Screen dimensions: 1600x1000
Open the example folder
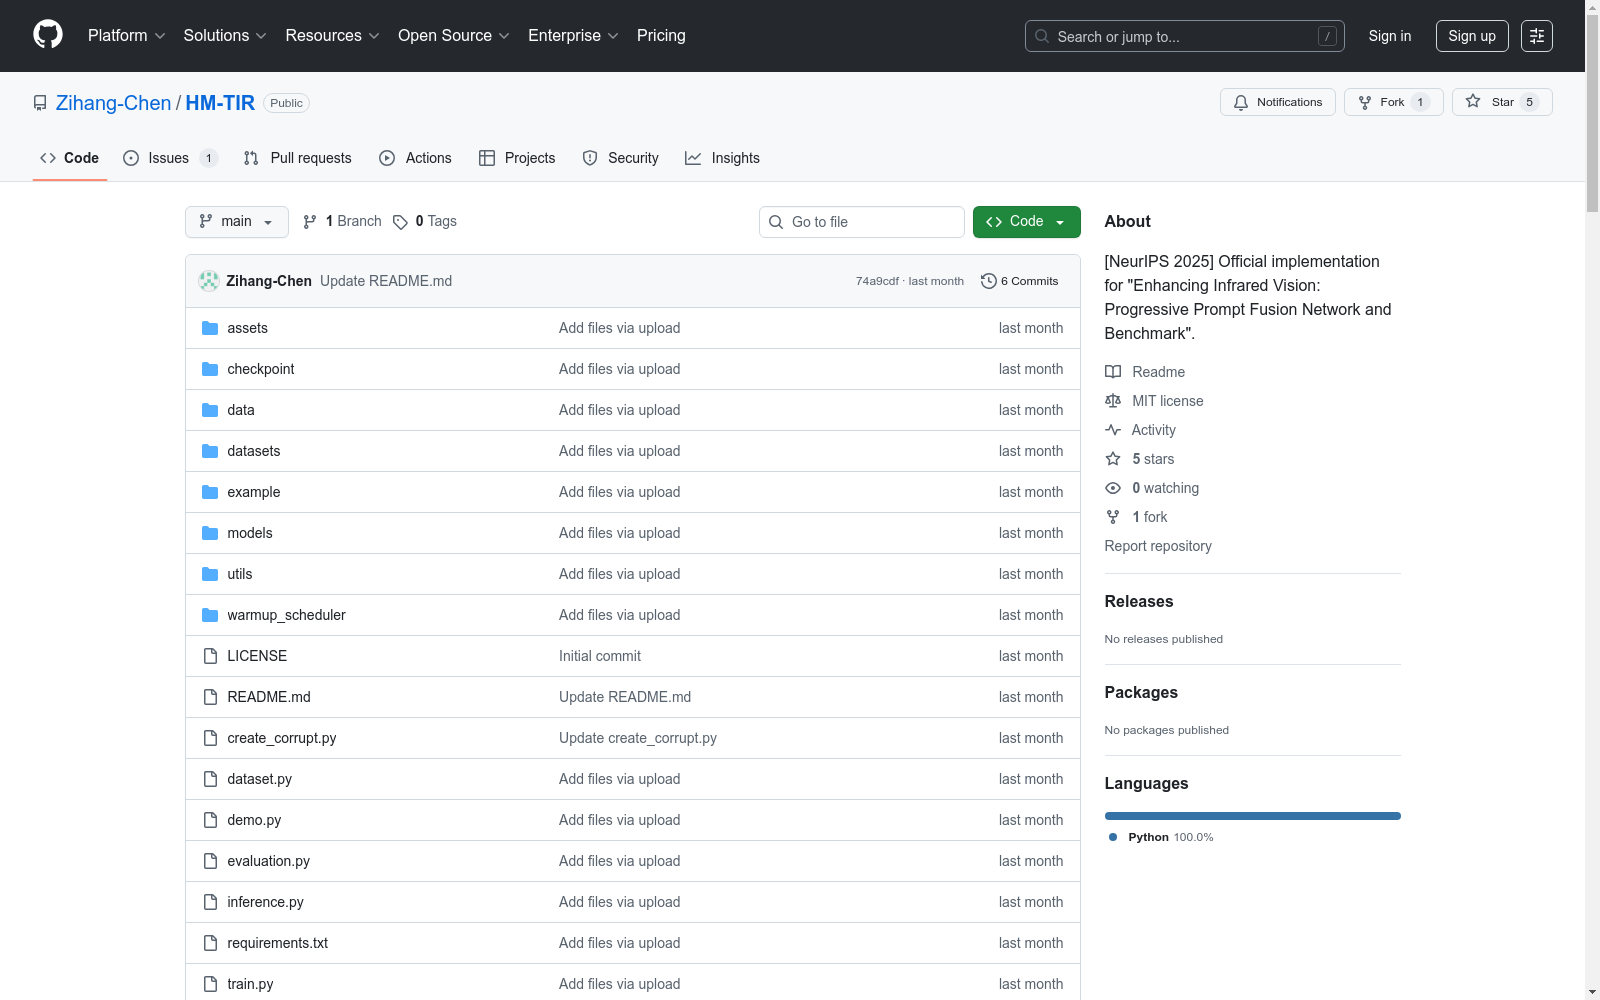(254, 492)
